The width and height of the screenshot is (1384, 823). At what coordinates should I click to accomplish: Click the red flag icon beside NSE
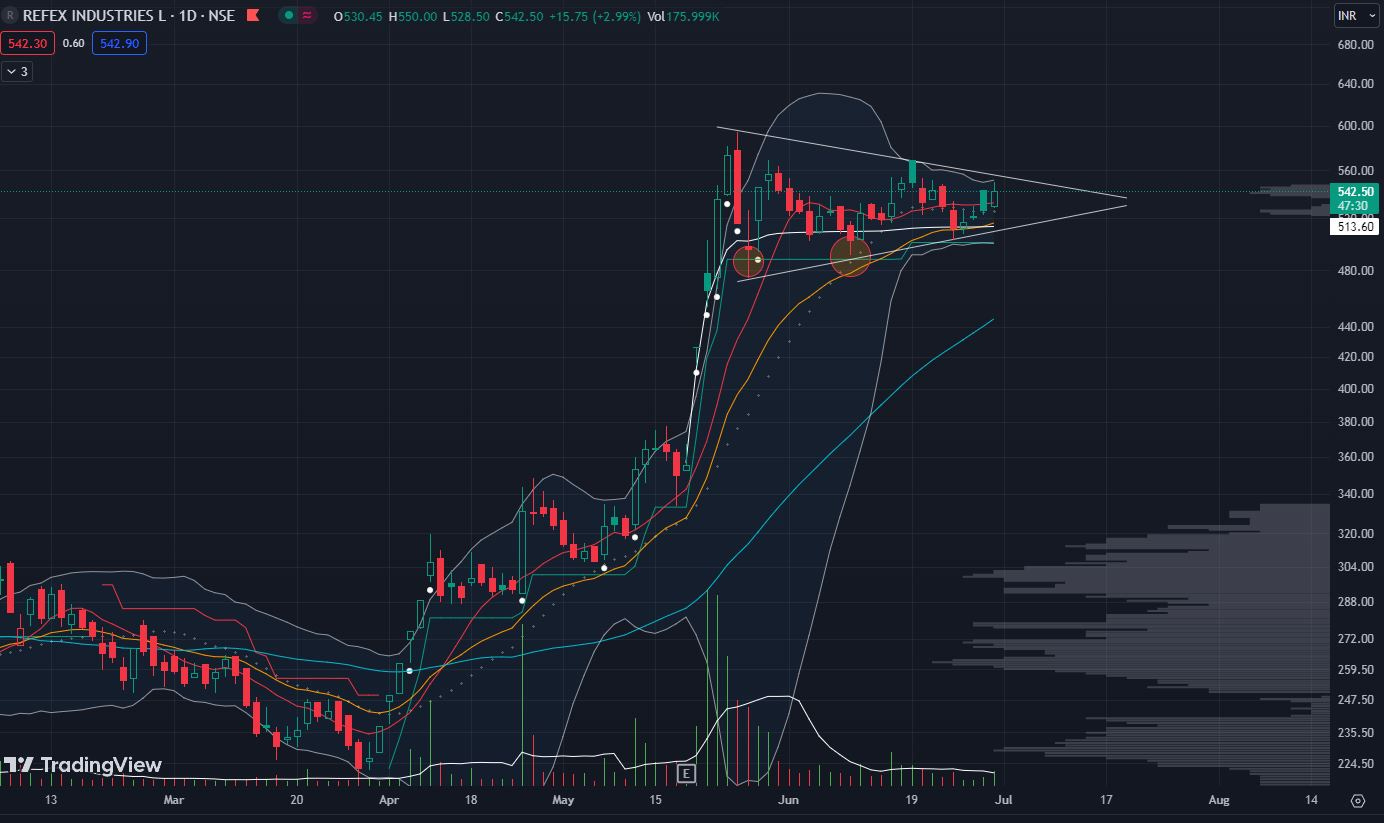coord(253,16)
